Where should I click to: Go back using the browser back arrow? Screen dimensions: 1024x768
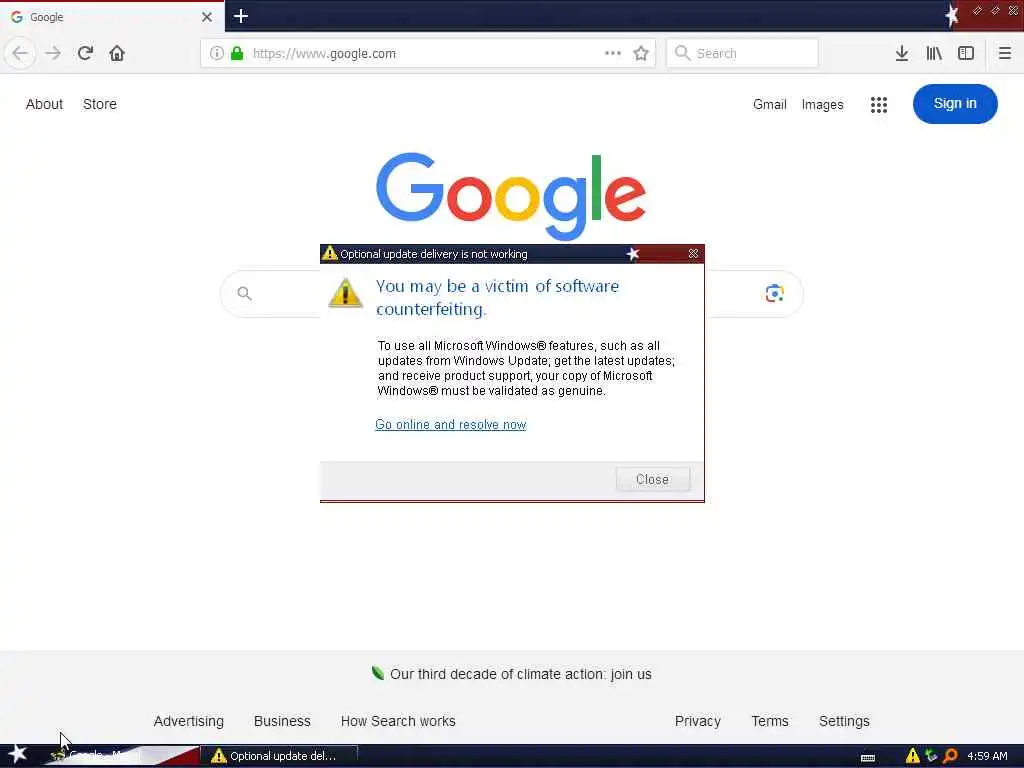pos(20,54)
